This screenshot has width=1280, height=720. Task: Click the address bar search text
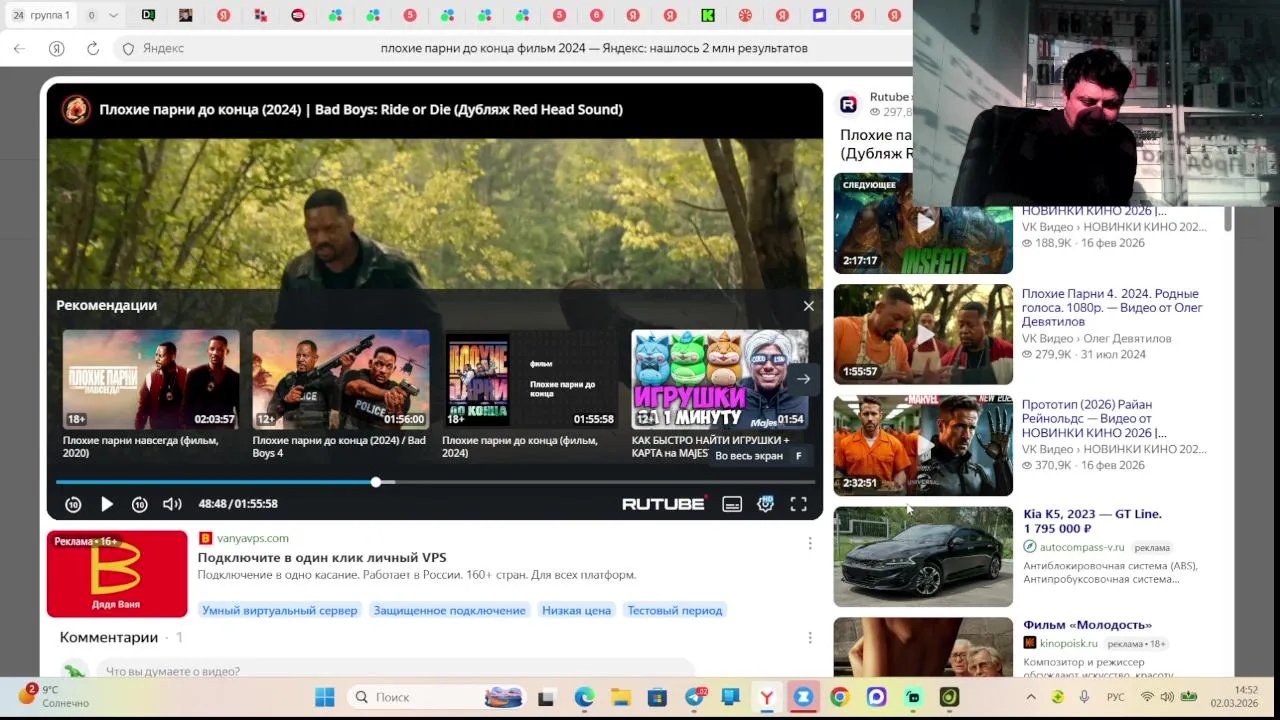[594, 48]
